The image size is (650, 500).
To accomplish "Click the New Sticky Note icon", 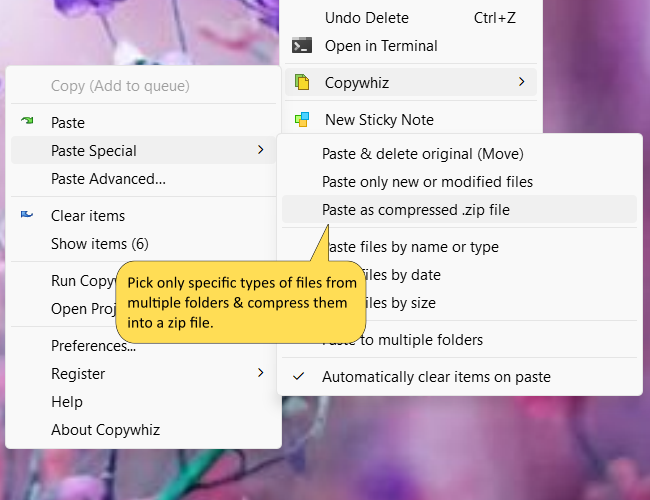I will (301, 120).
